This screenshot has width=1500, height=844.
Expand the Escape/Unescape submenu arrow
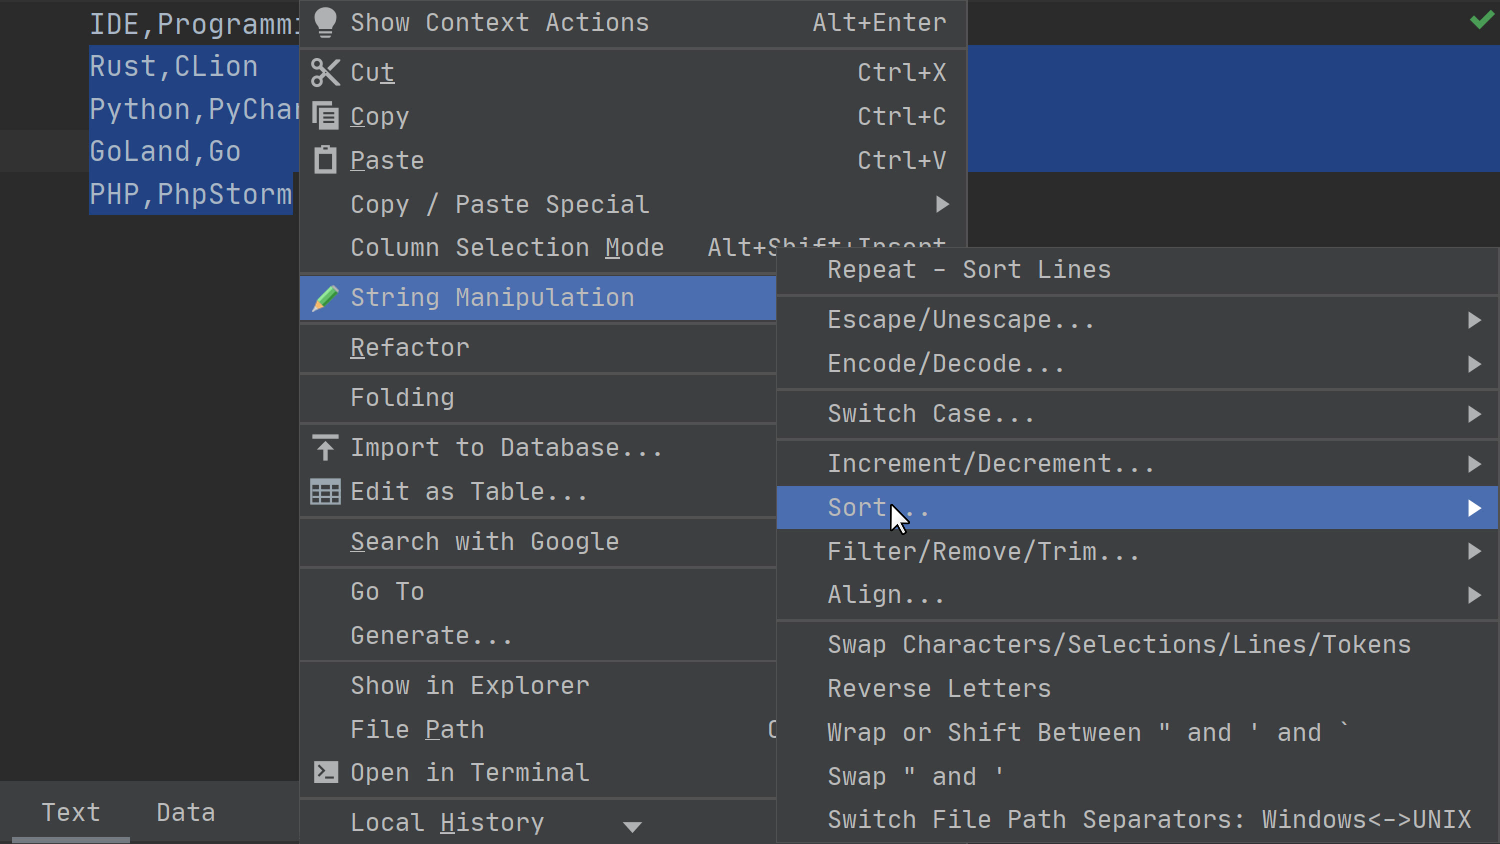pyautogui.click(x=1473, y=320)
